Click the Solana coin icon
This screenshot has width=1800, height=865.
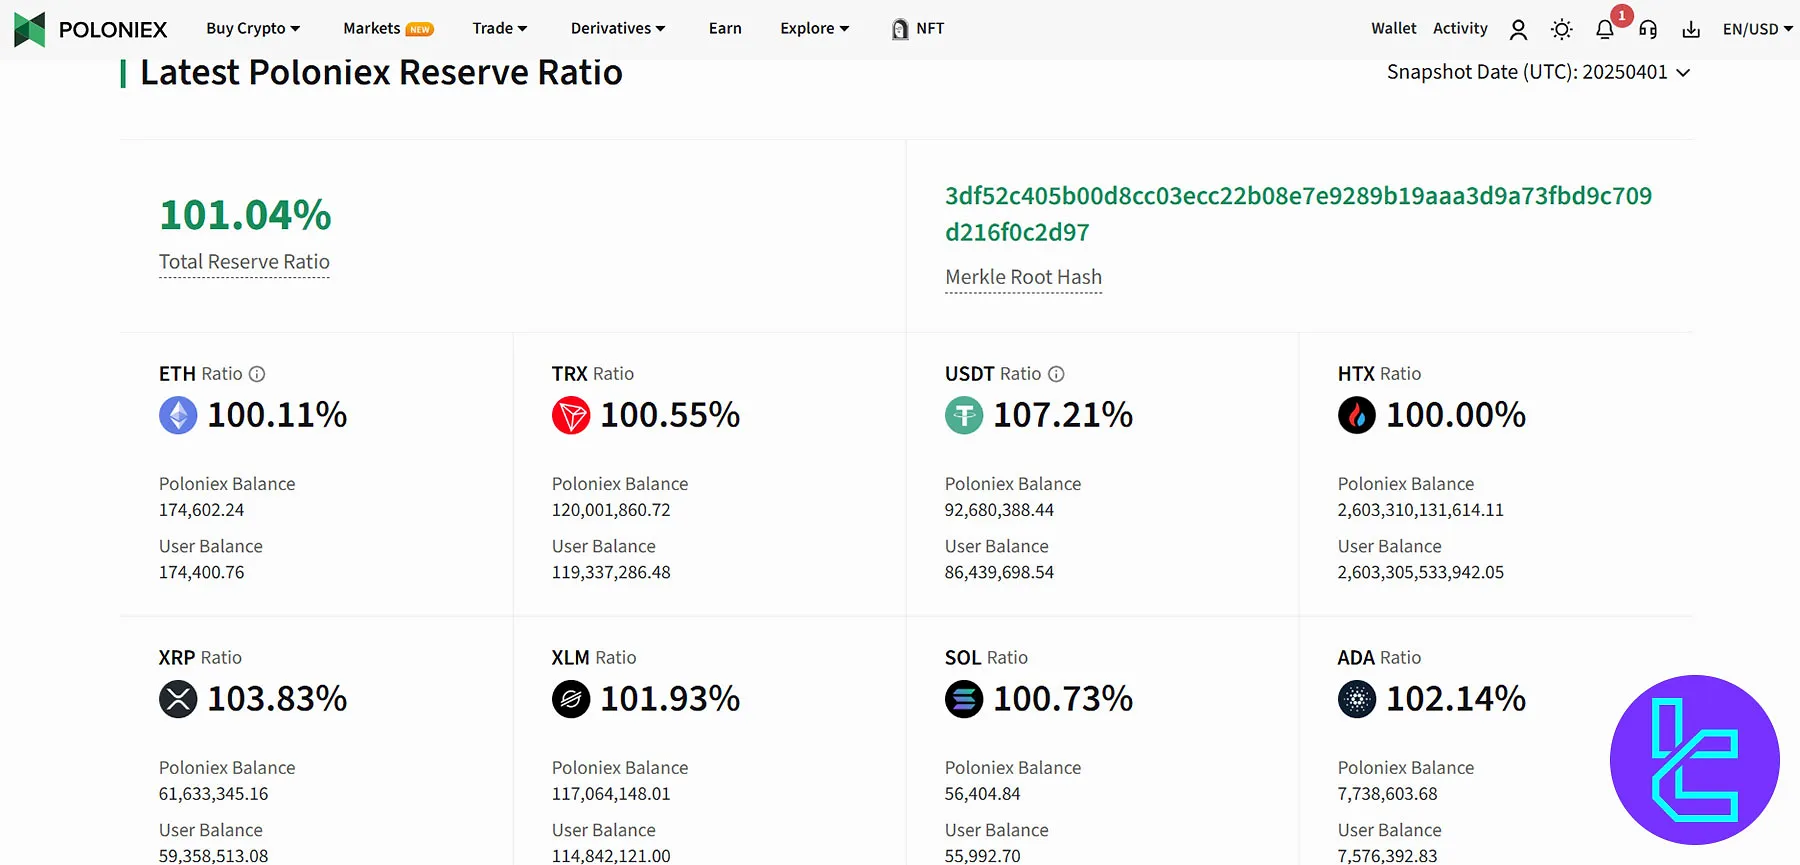tap(964, 699)
